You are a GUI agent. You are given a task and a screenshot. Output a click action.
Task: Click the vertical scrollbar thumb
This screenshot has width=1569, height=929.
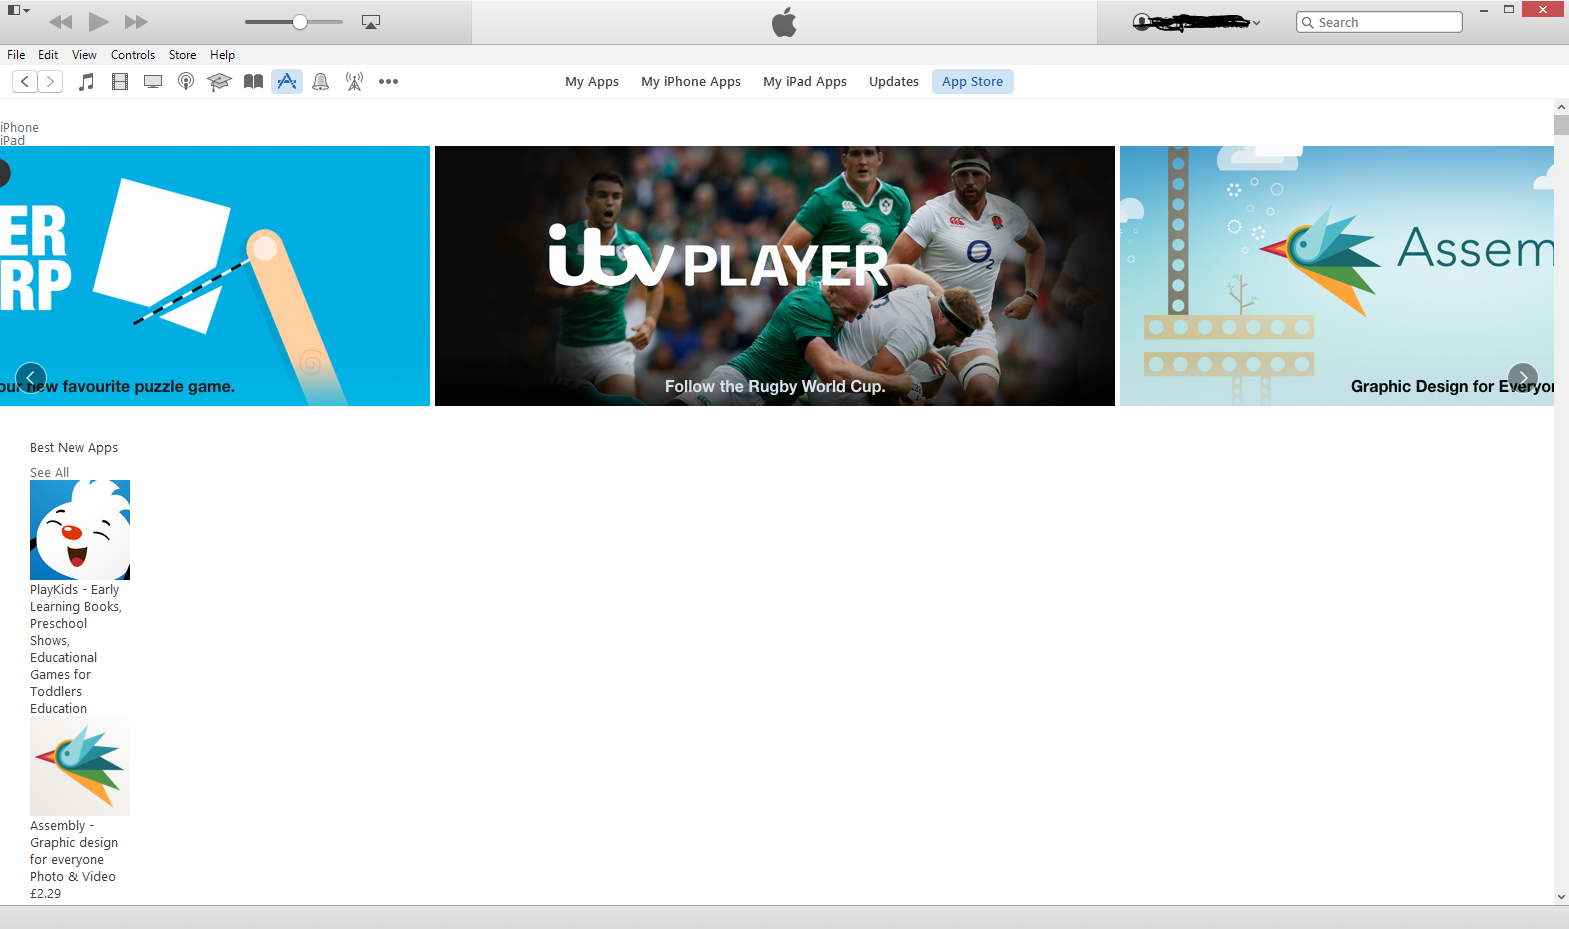click(x=1561, y=125)
